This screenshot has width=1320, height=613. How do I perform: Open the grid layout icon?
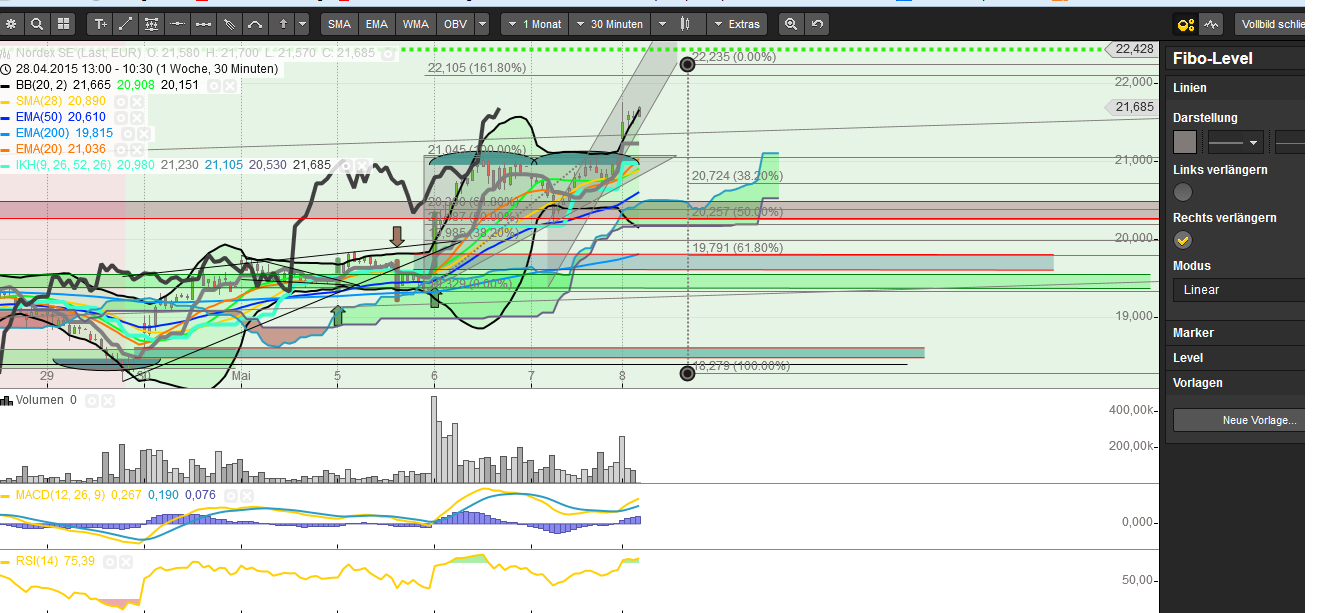click(63, 23)
